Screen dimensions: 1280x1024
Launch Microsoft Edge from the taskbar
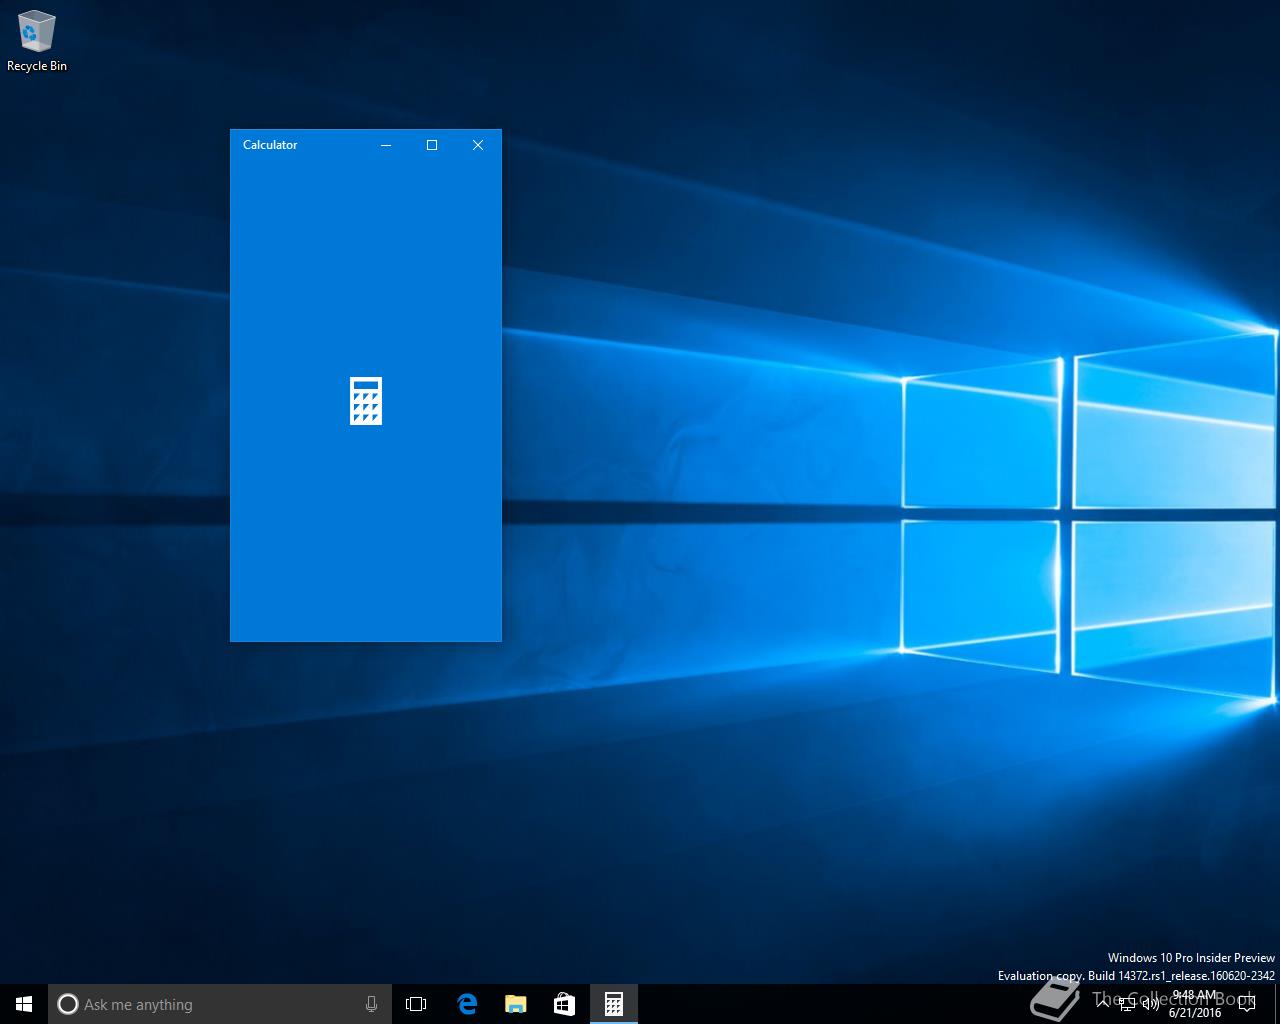(x=467, y=1004)
